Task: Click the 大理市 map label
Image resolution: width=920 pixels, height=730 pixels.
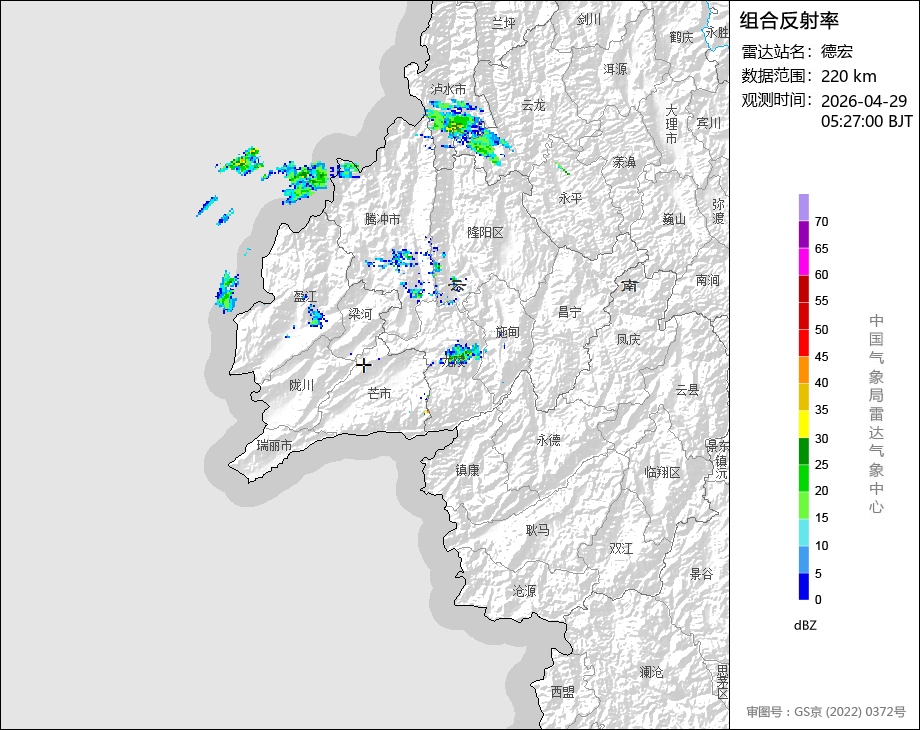Action: pos(671,124)
